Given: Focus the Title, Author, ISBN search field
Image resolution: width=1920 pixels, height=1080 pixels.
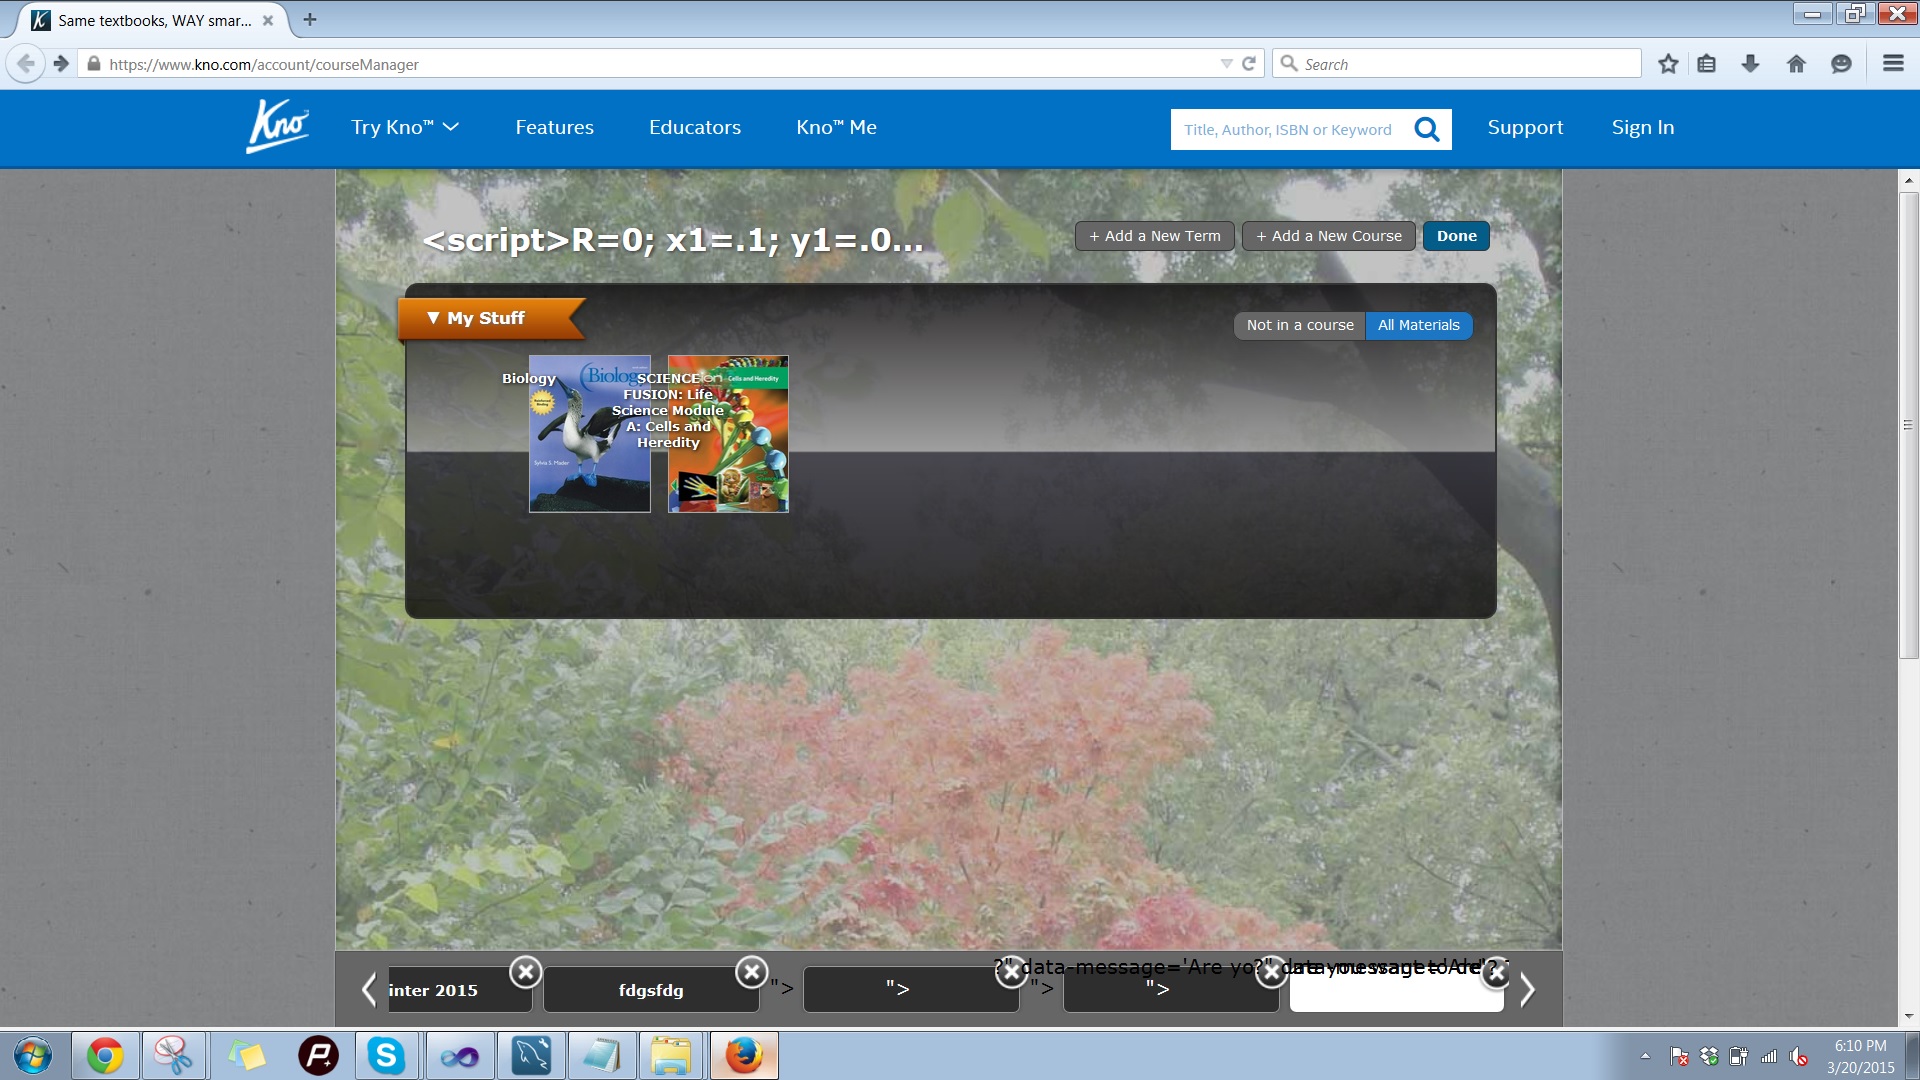Looking at the screenshot, I should click(1290, 129).
